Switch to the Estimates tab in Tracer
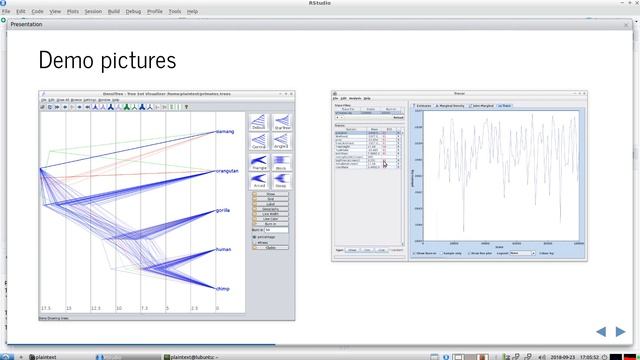Image resolution: width=640 pixels, height=360 pixels. tap(422, 106)
